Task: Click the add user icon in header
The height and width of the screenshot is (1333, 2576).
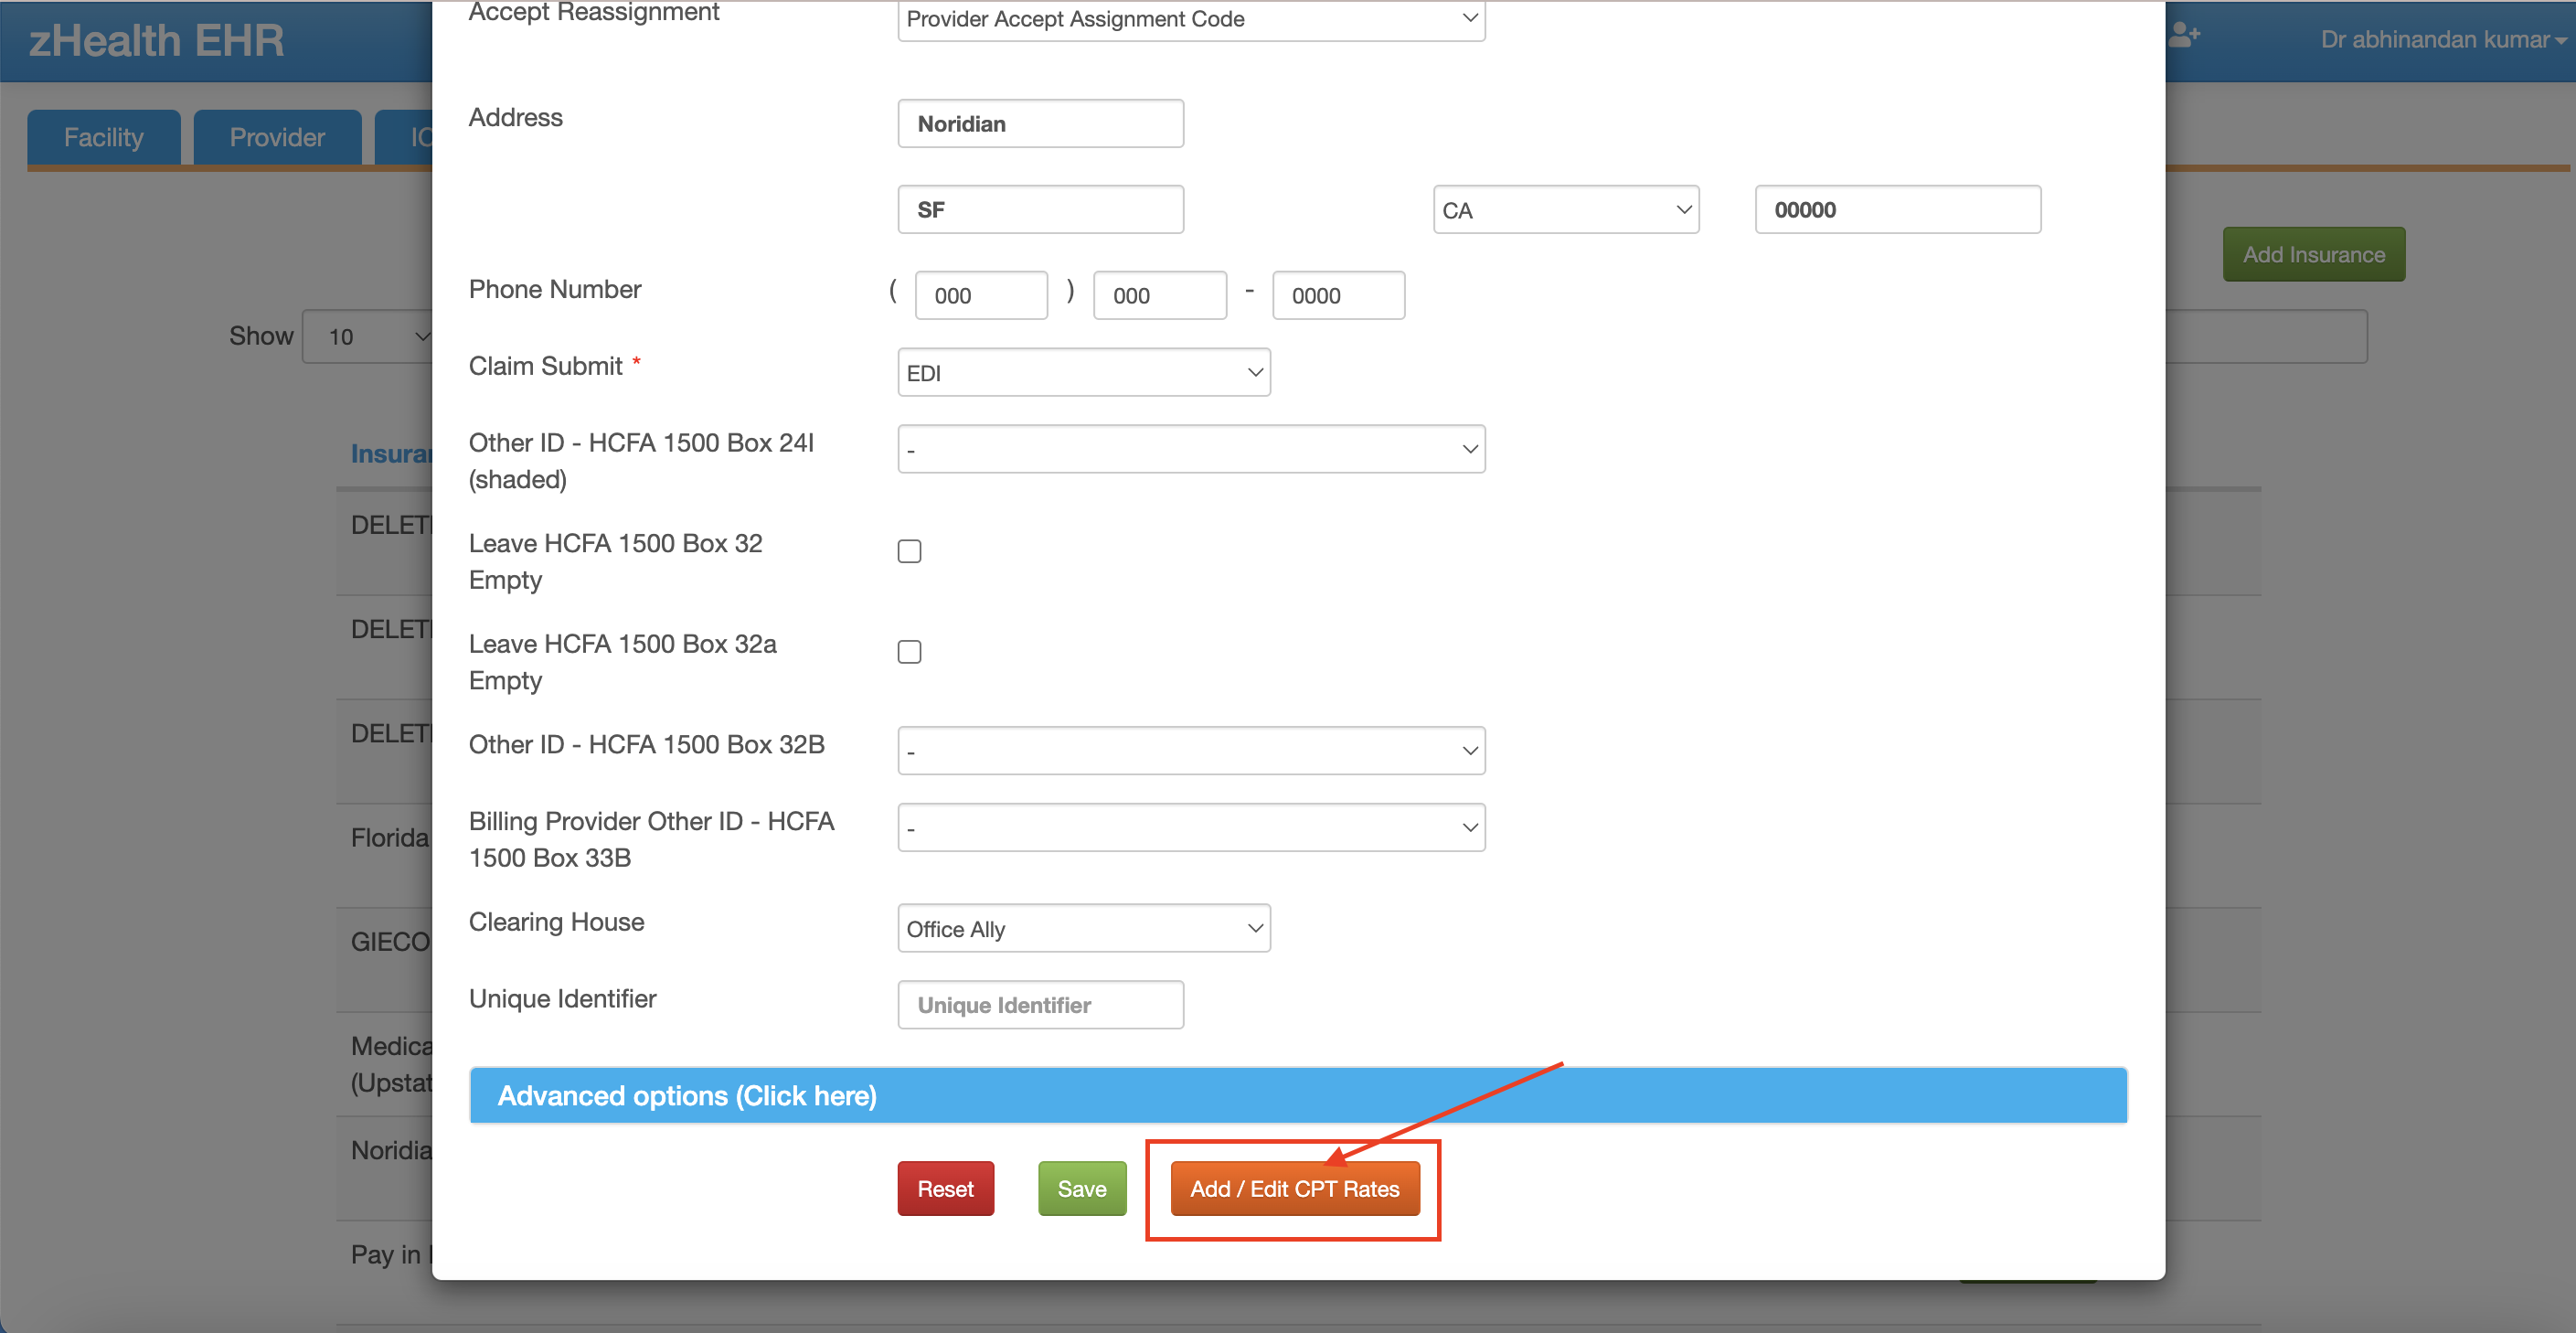Action: [2184, 36]
